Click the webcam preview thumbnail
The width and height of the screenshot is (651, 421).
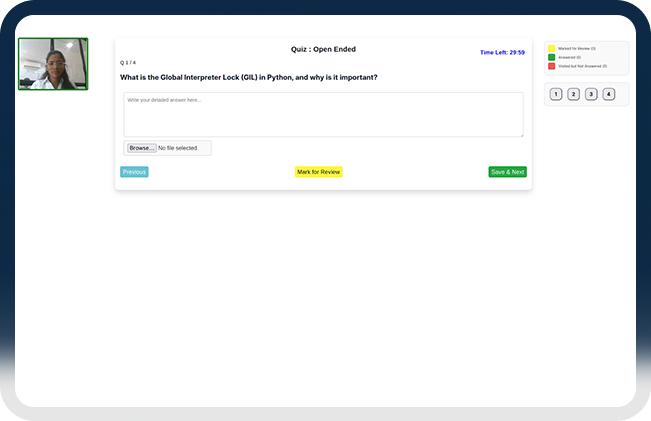(53, 64)
